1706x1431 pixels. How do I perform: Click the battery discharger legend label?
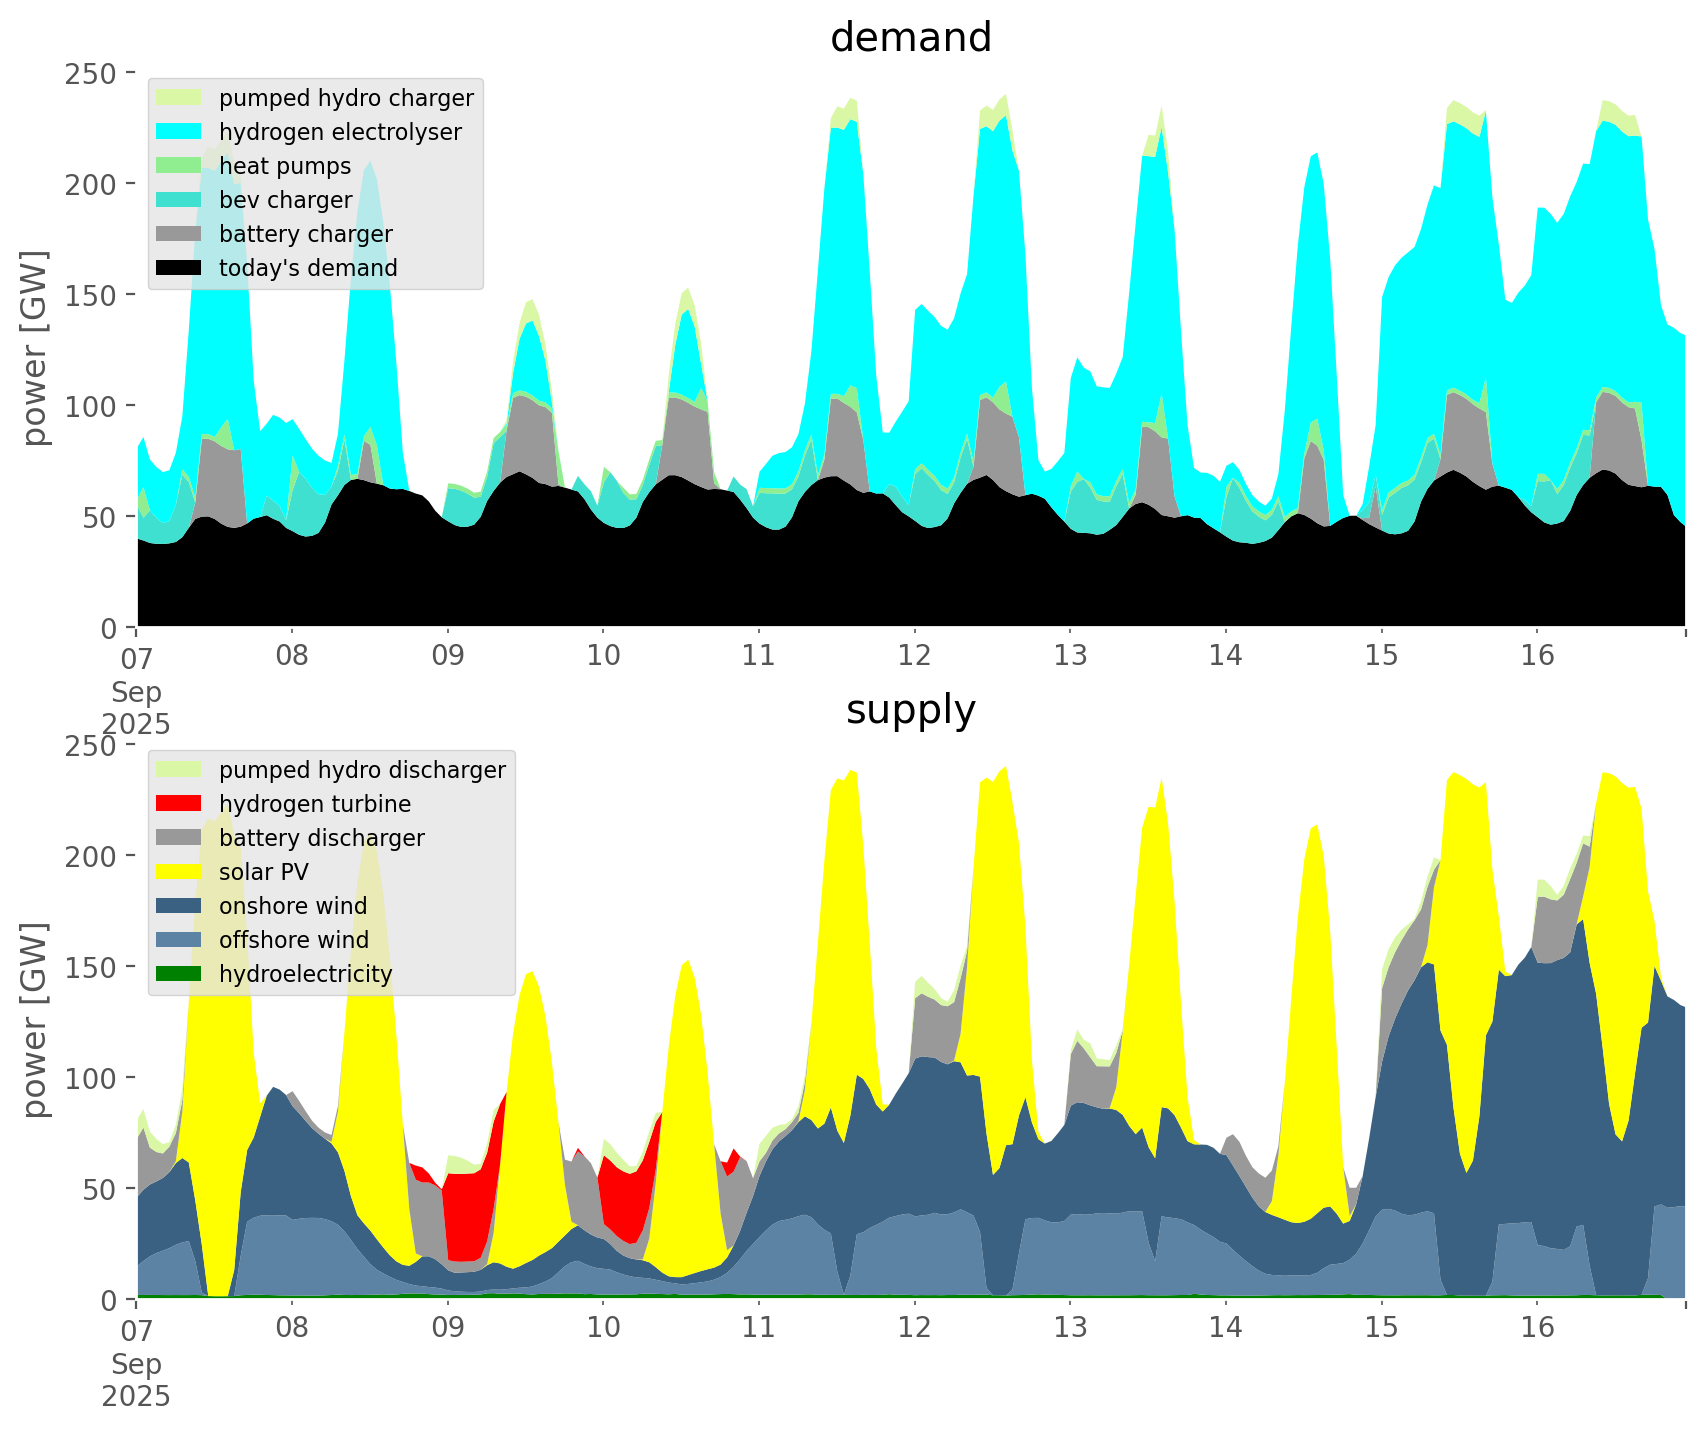pyautogui.click(x=321, y=838)
